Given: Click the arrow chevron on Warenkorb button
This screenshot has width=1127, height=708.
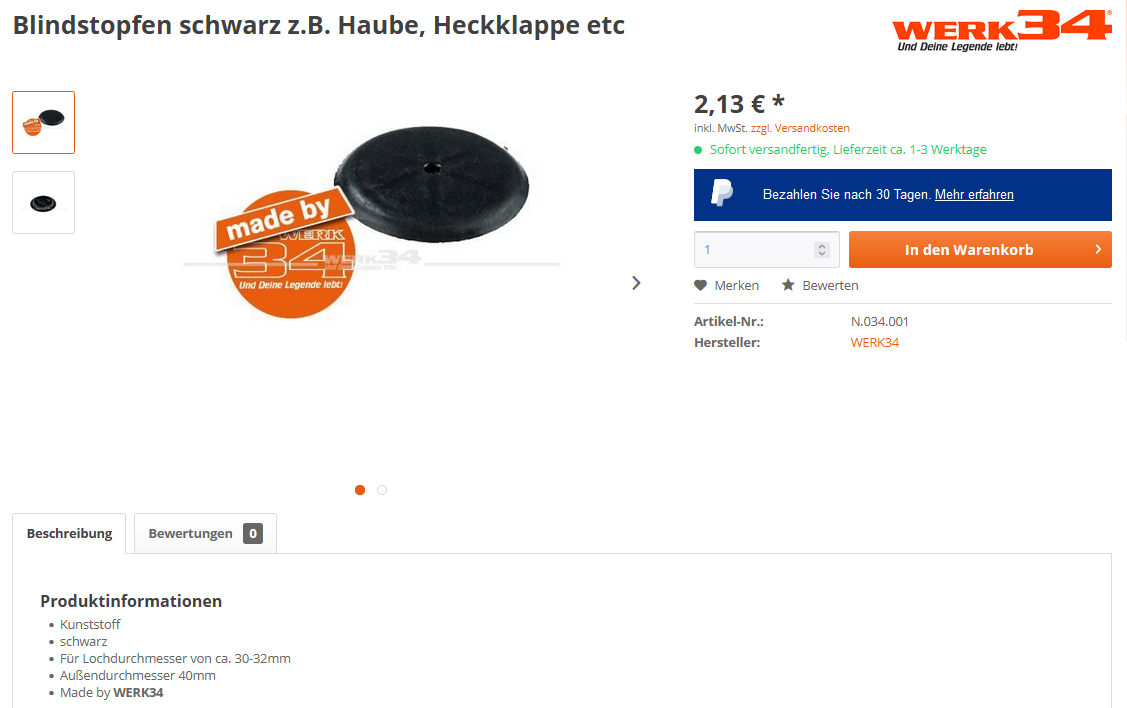Looking at the screenshot, I should click(1098, 249).
